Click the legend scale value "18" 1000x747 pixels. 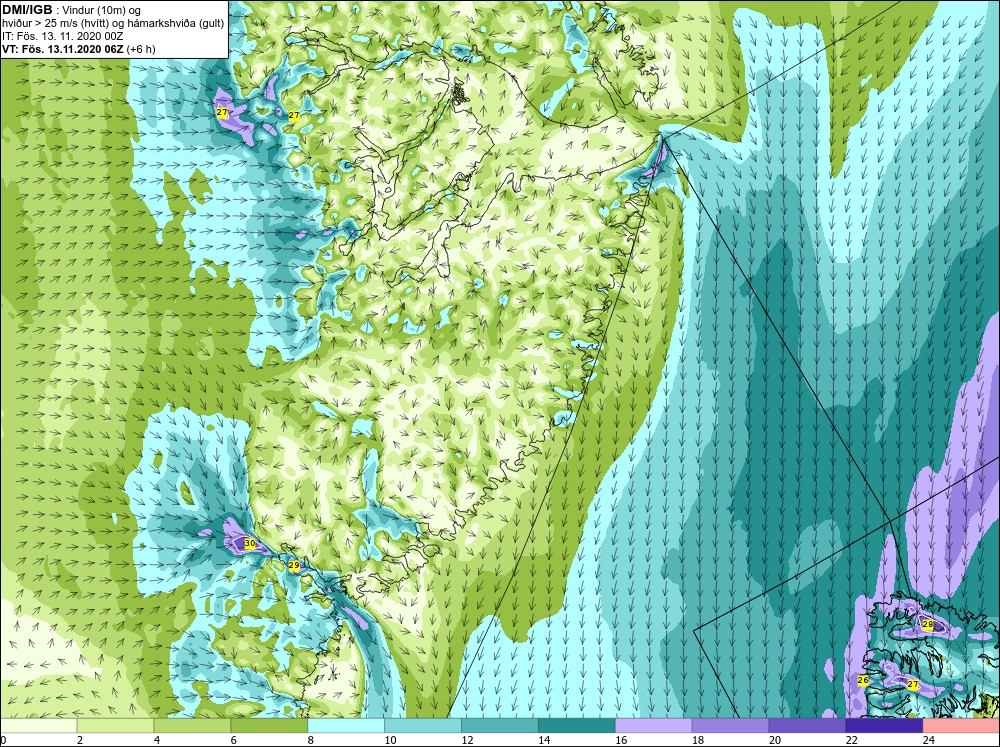tap(698, 740)
